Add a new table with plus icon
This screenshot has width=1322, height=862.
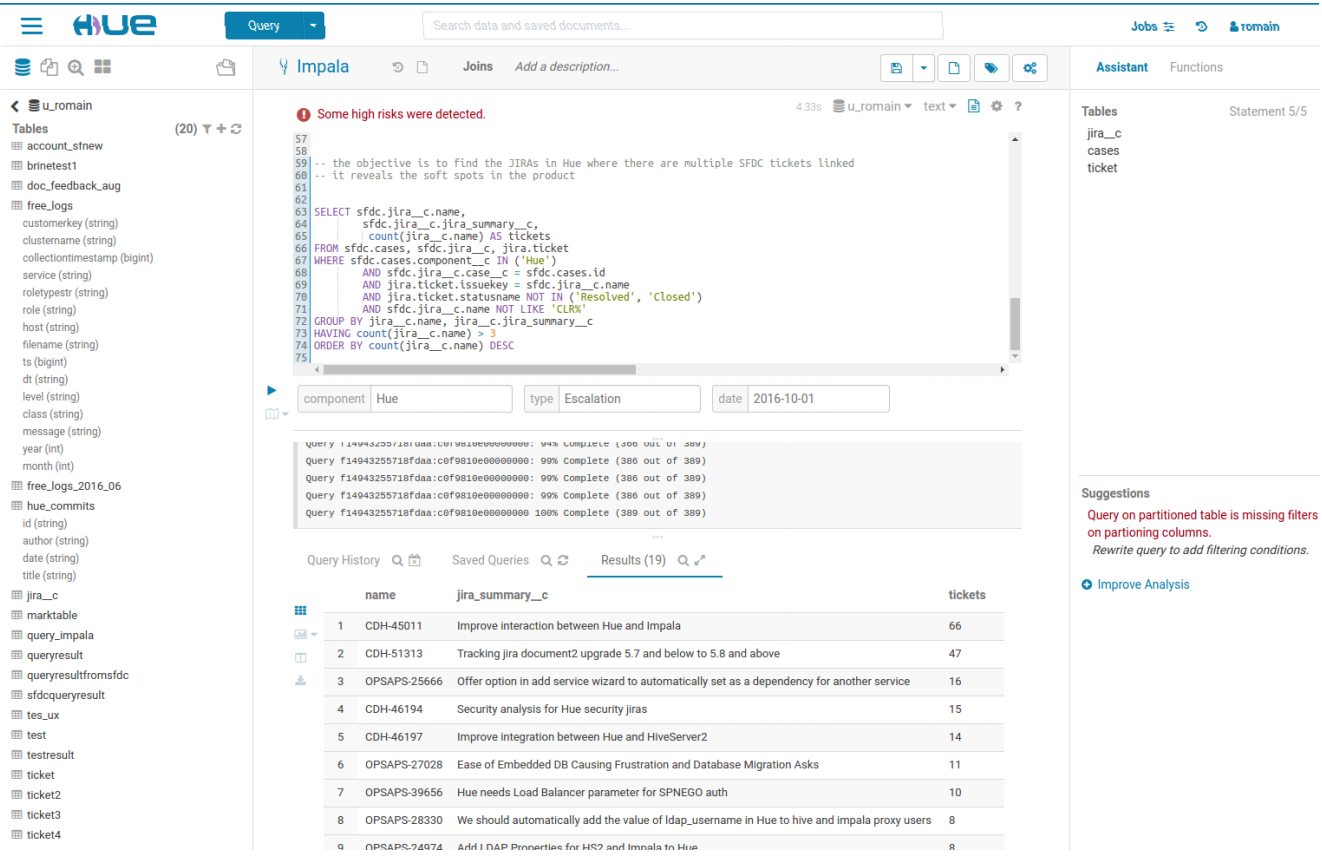(x=221, y=129)
